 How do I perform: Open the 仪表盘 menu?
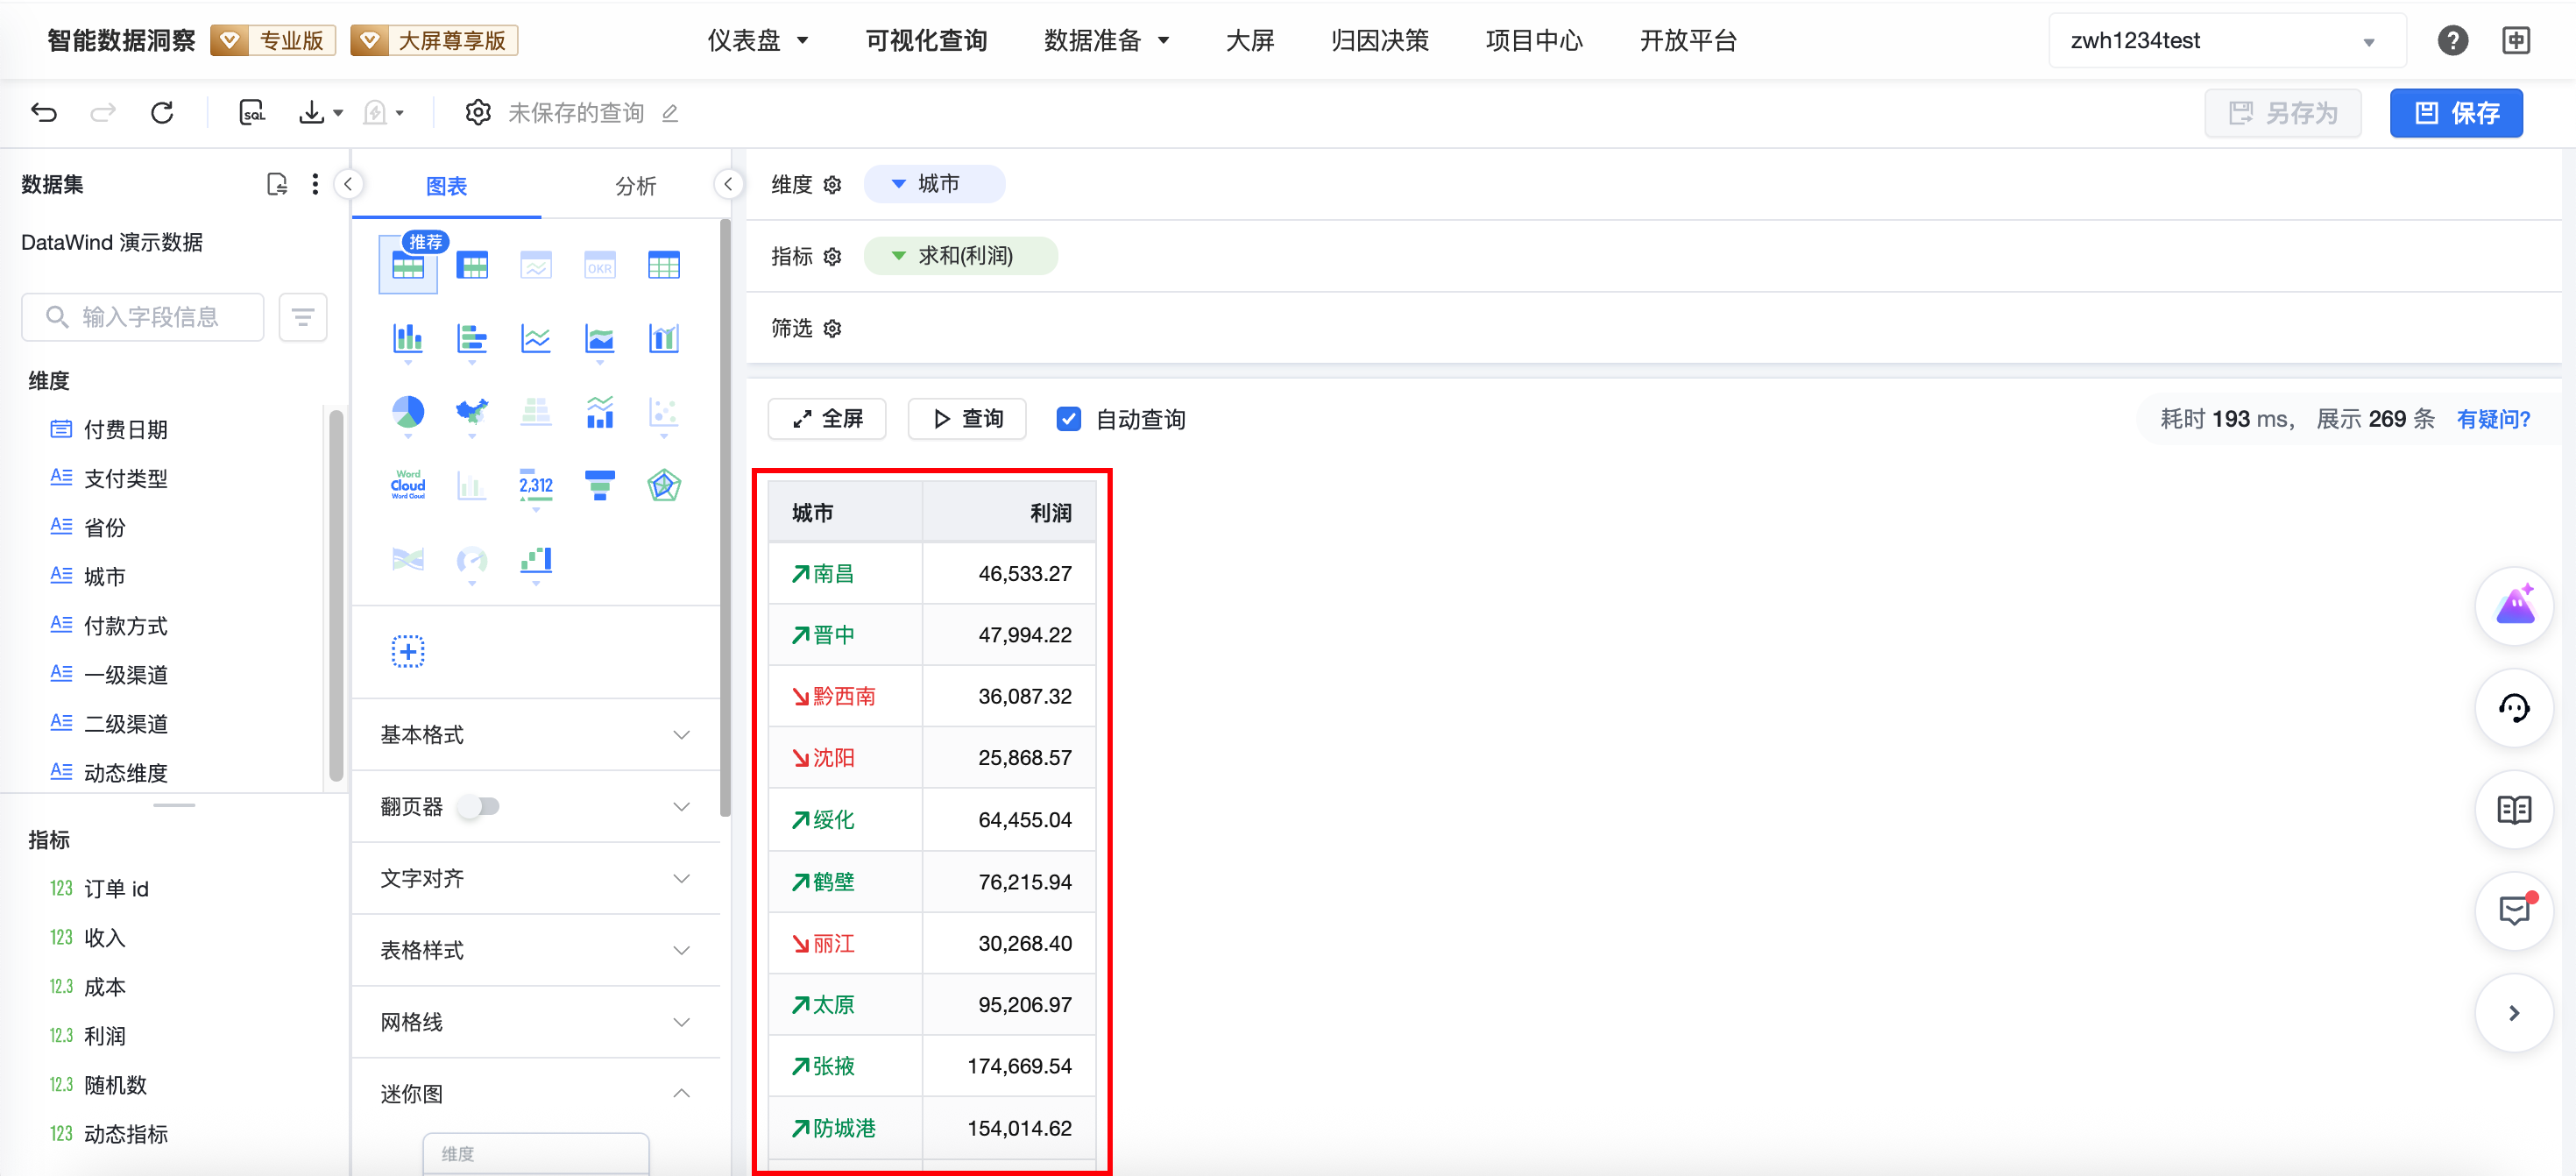pyautogui.click(x=757, y=40)
